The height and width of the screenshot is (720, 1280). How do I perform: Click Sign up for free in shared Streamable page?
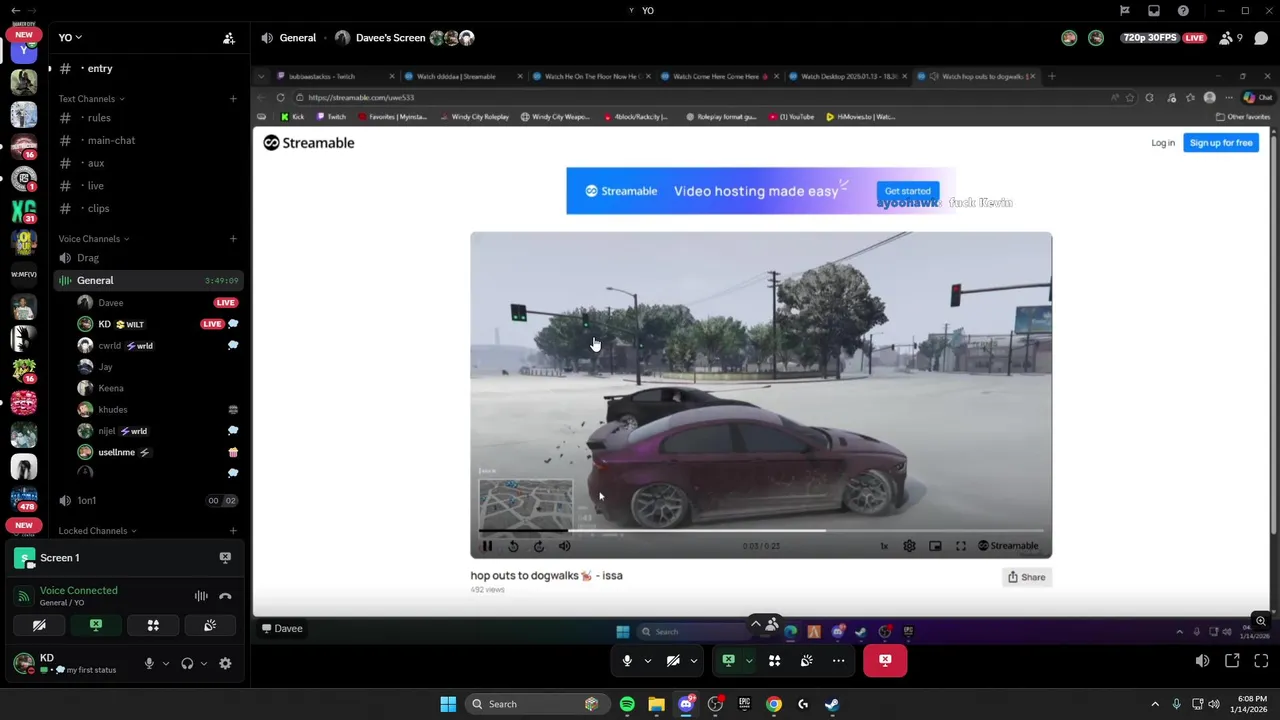point(1221,143)
